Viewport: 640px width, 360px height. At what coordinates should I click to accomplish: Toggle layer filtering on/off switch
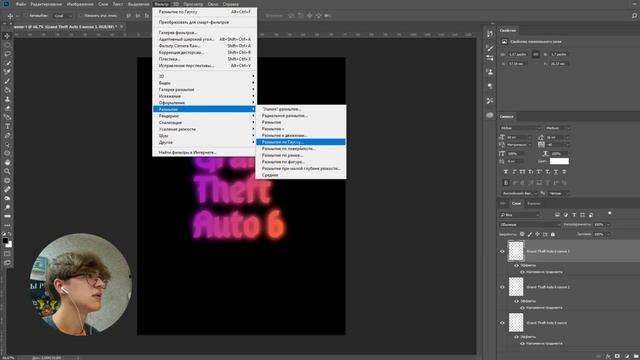pyautogui.click(x=609, y=214)
